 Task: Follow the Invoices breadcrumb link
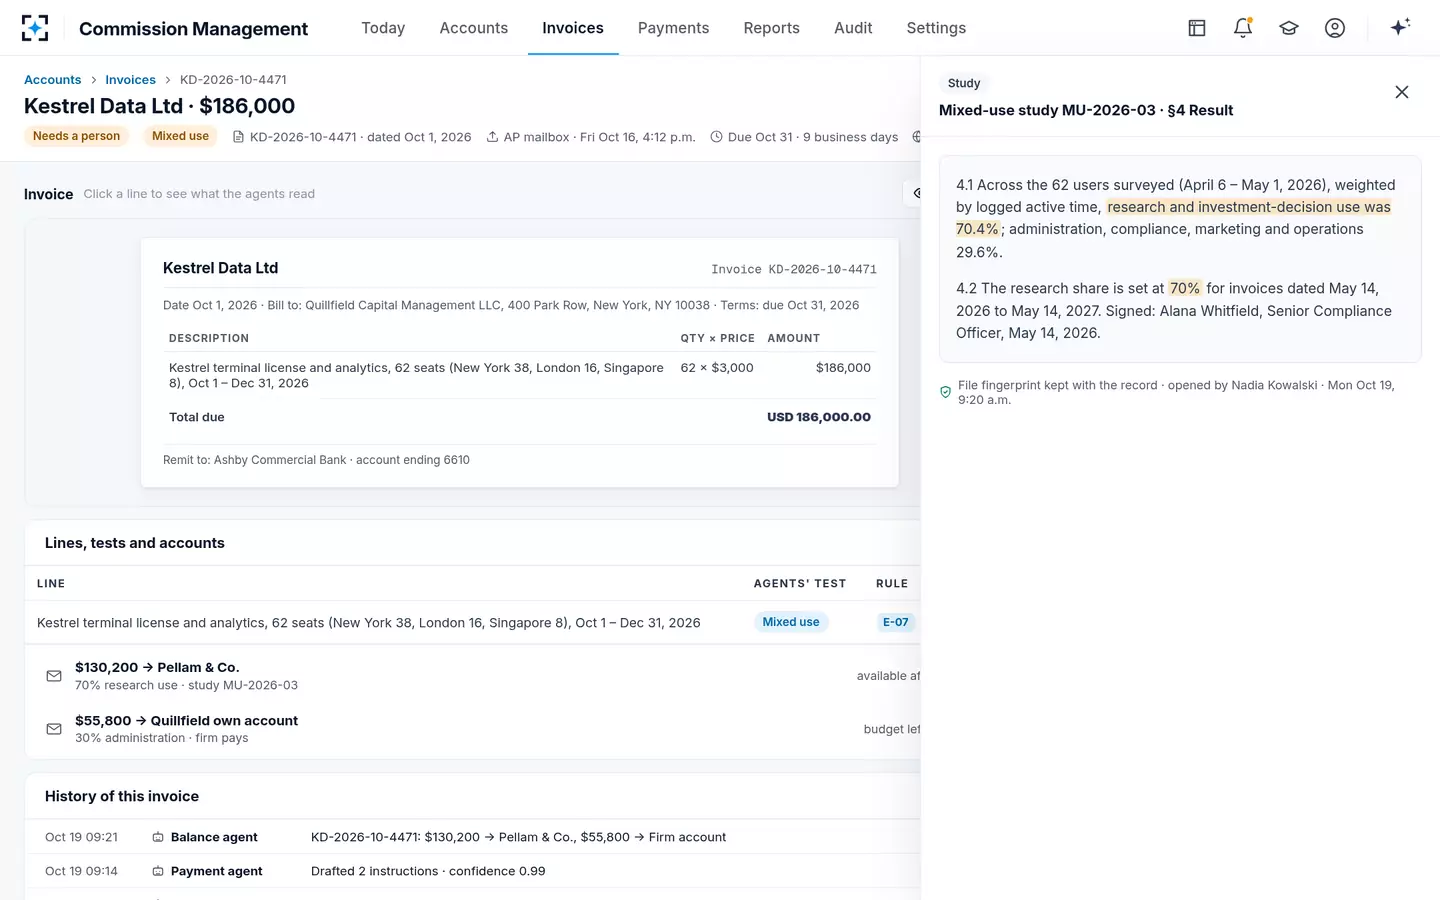[130, 80]
